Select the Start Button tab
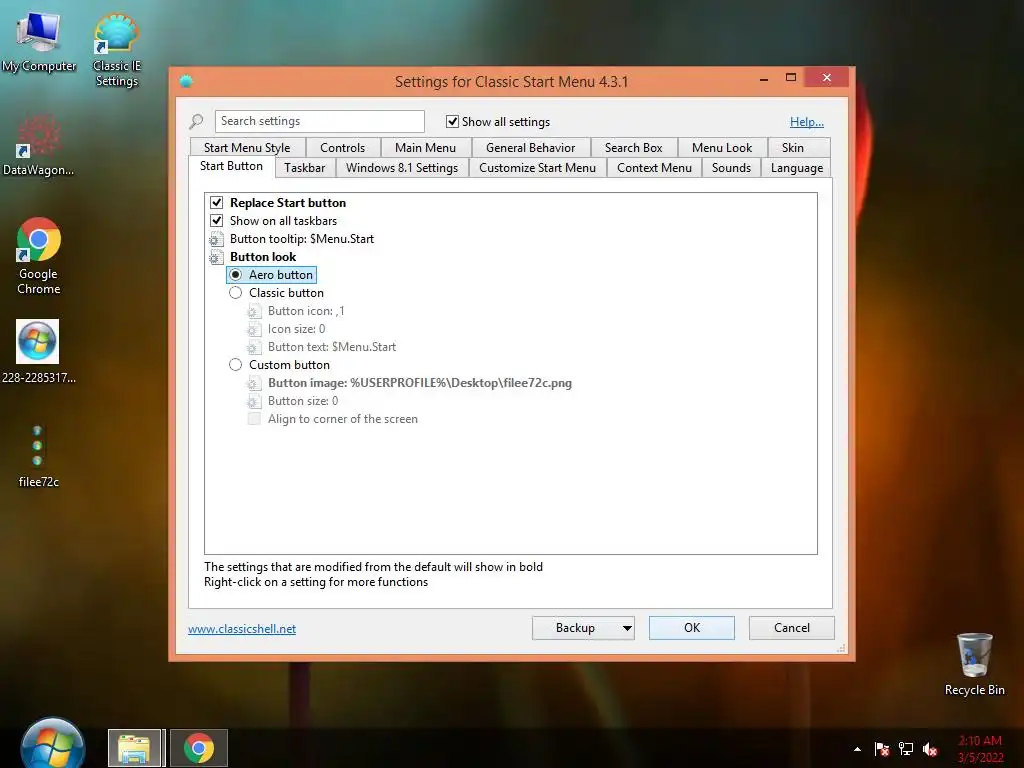 click(231, 166)
